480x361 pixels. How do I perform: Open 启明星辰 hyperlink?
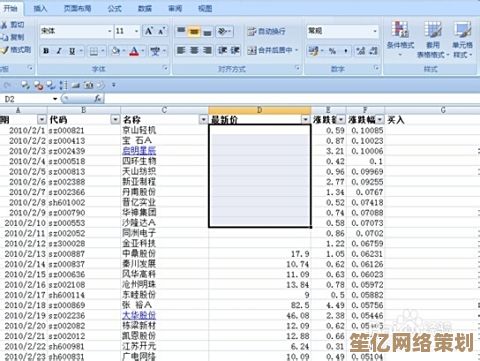[x=139, y=151]
